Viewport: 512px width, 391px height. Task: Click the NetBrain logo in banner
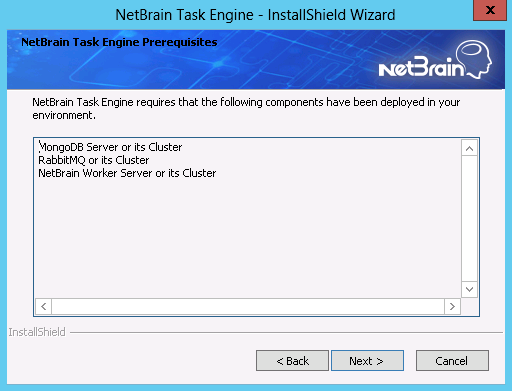435,60
